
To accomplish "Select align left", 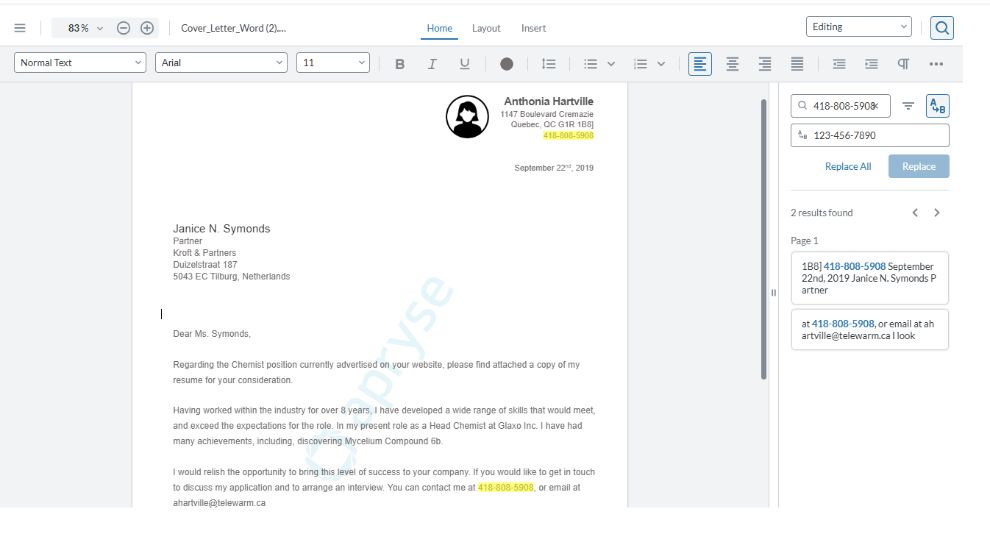I will (700, 64).
